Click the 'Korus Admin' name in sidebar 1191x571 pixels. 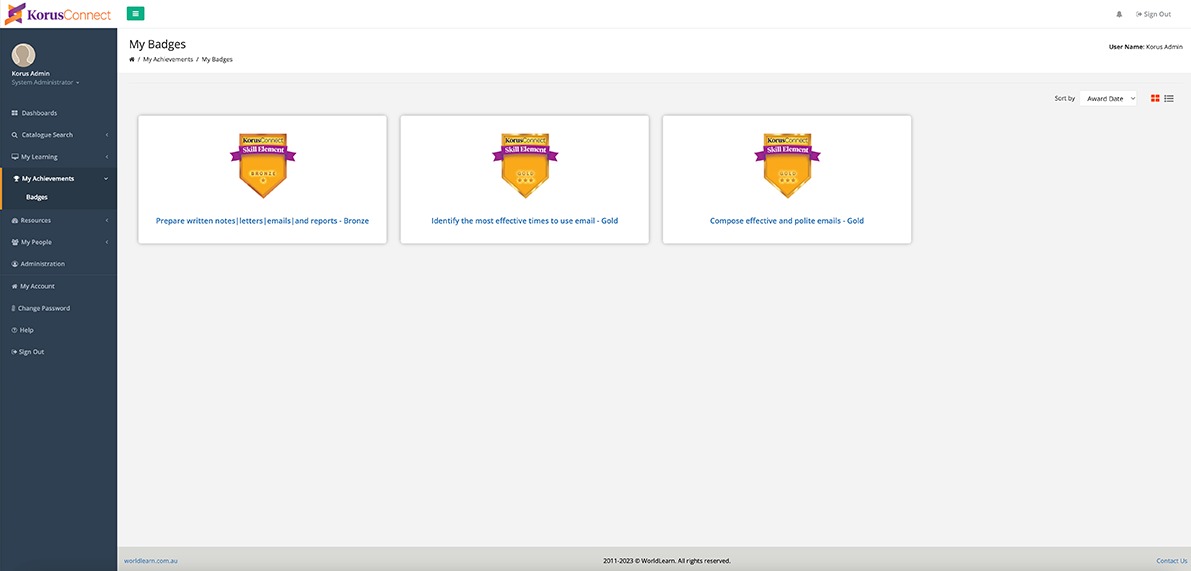pos(30,74)
